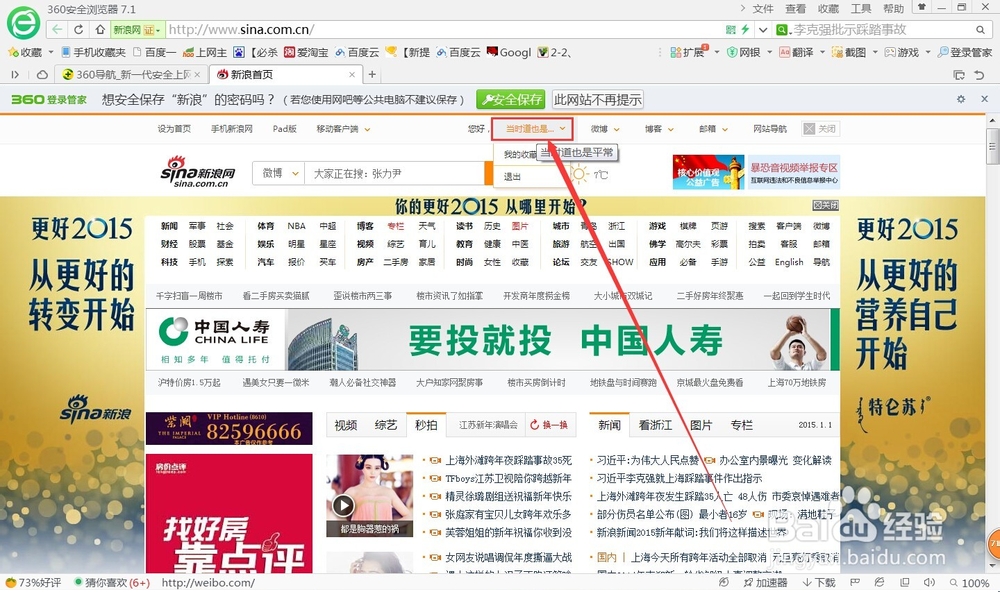Click the cloud icon beside the tab bar
Image resolution: width=1000 pixels, height=592 pixels.
click(42, 75)
